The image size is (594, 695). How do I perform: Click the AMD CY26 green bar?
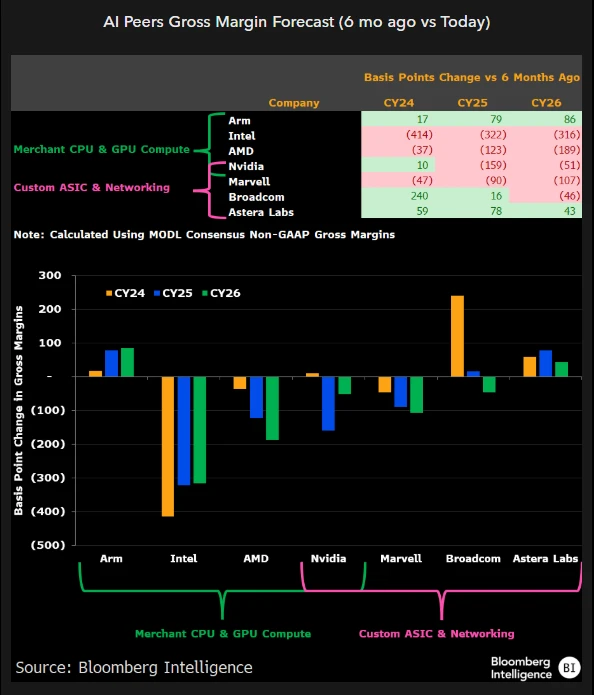pos(272,408)
